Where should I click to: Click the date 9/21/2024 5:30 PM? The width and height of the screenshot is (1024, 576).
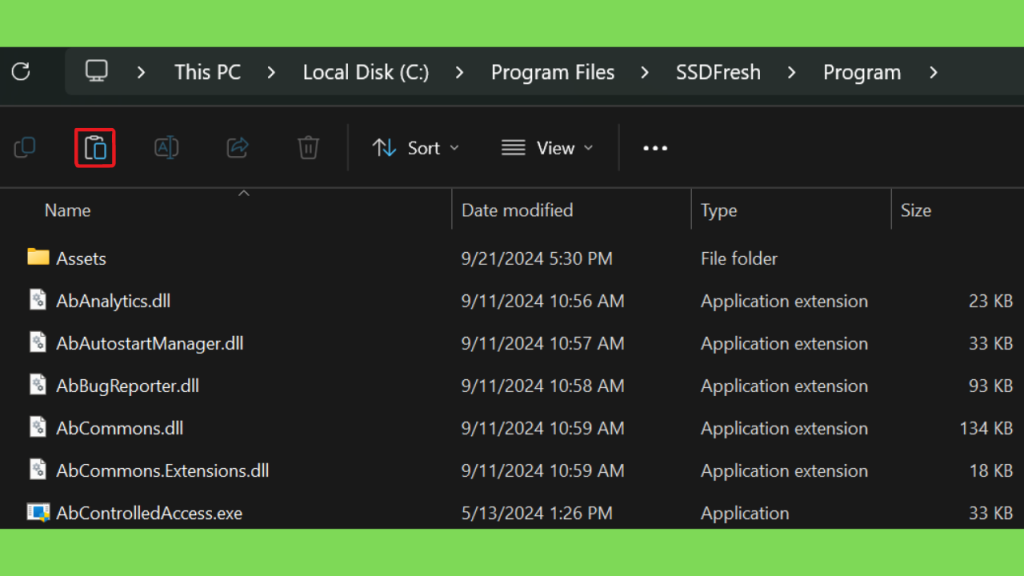(x=537, y=259)
